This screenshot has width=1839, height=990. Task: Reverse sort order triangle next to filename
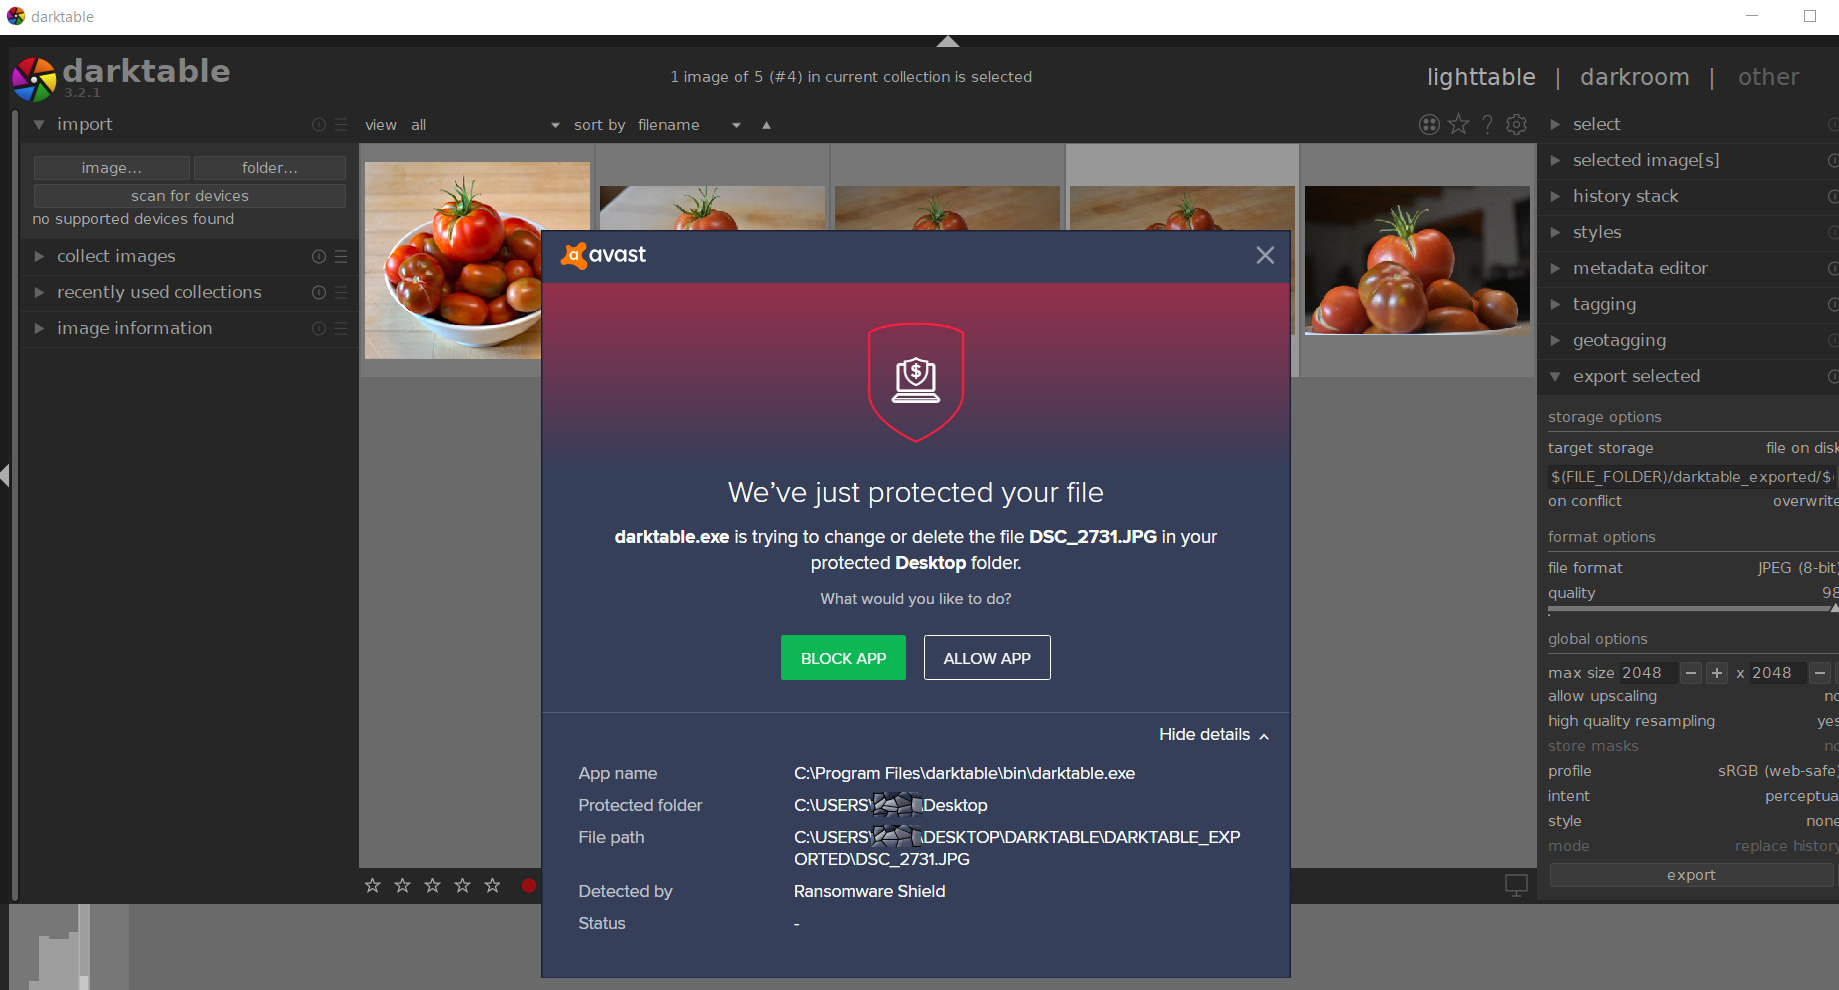[766, 125]
